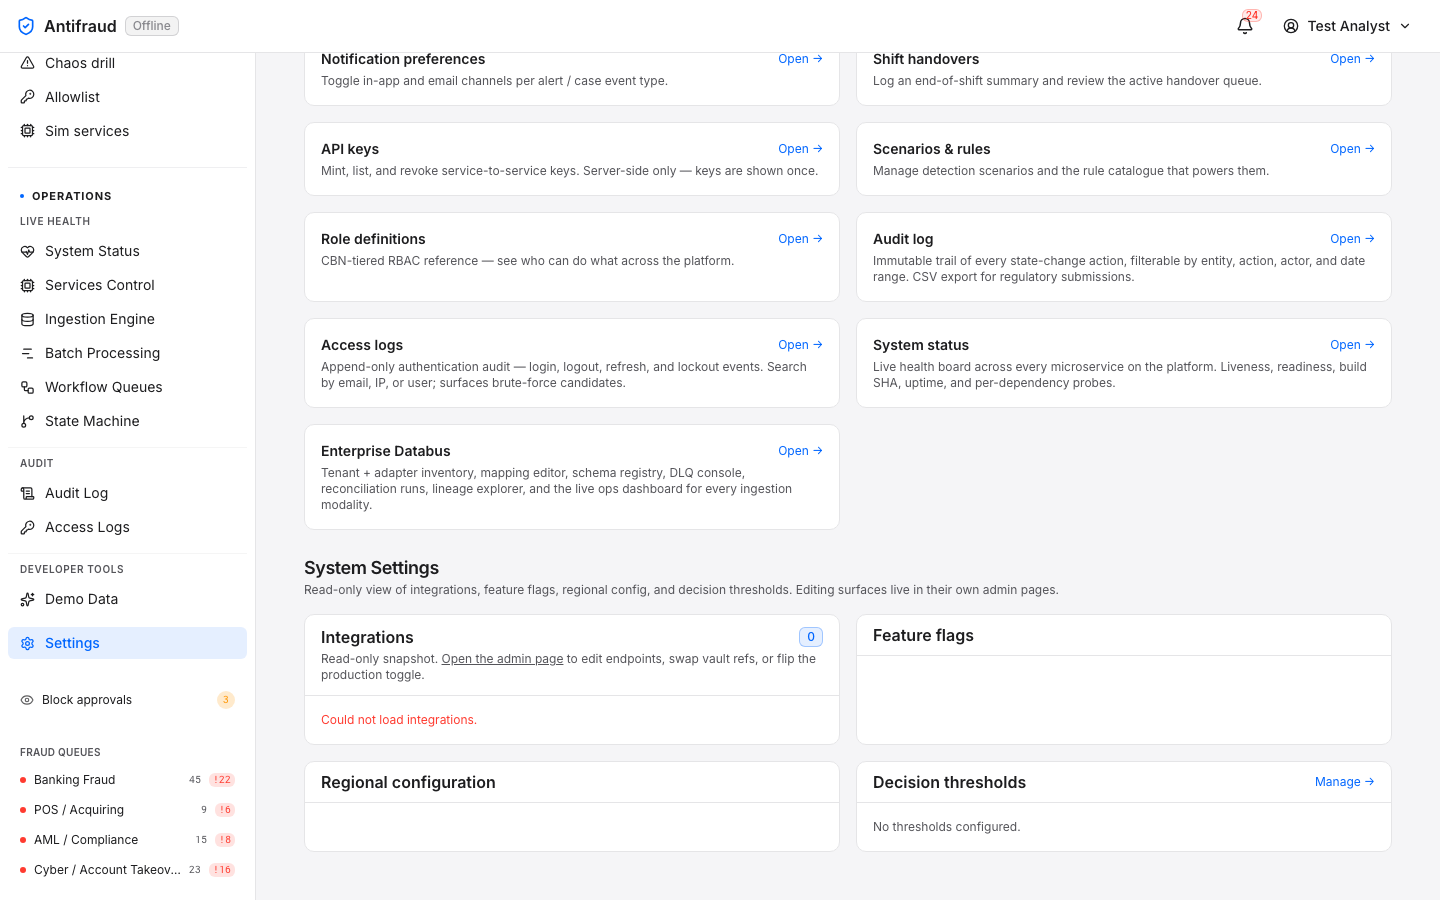The width and height of the screenshot is (1440, 900).
Task: Click the 'No thresholds configured.' text
Action: pyautogui.click(x=946, y=827)
